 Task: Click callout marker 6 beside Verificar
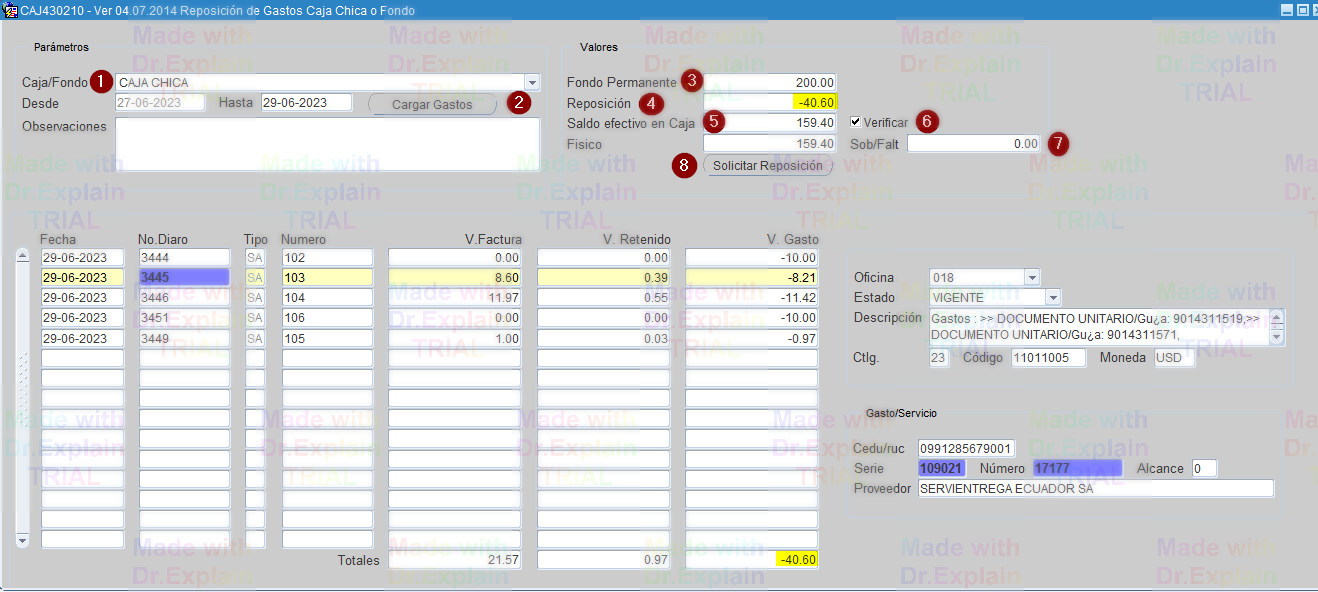coord(927,121)
